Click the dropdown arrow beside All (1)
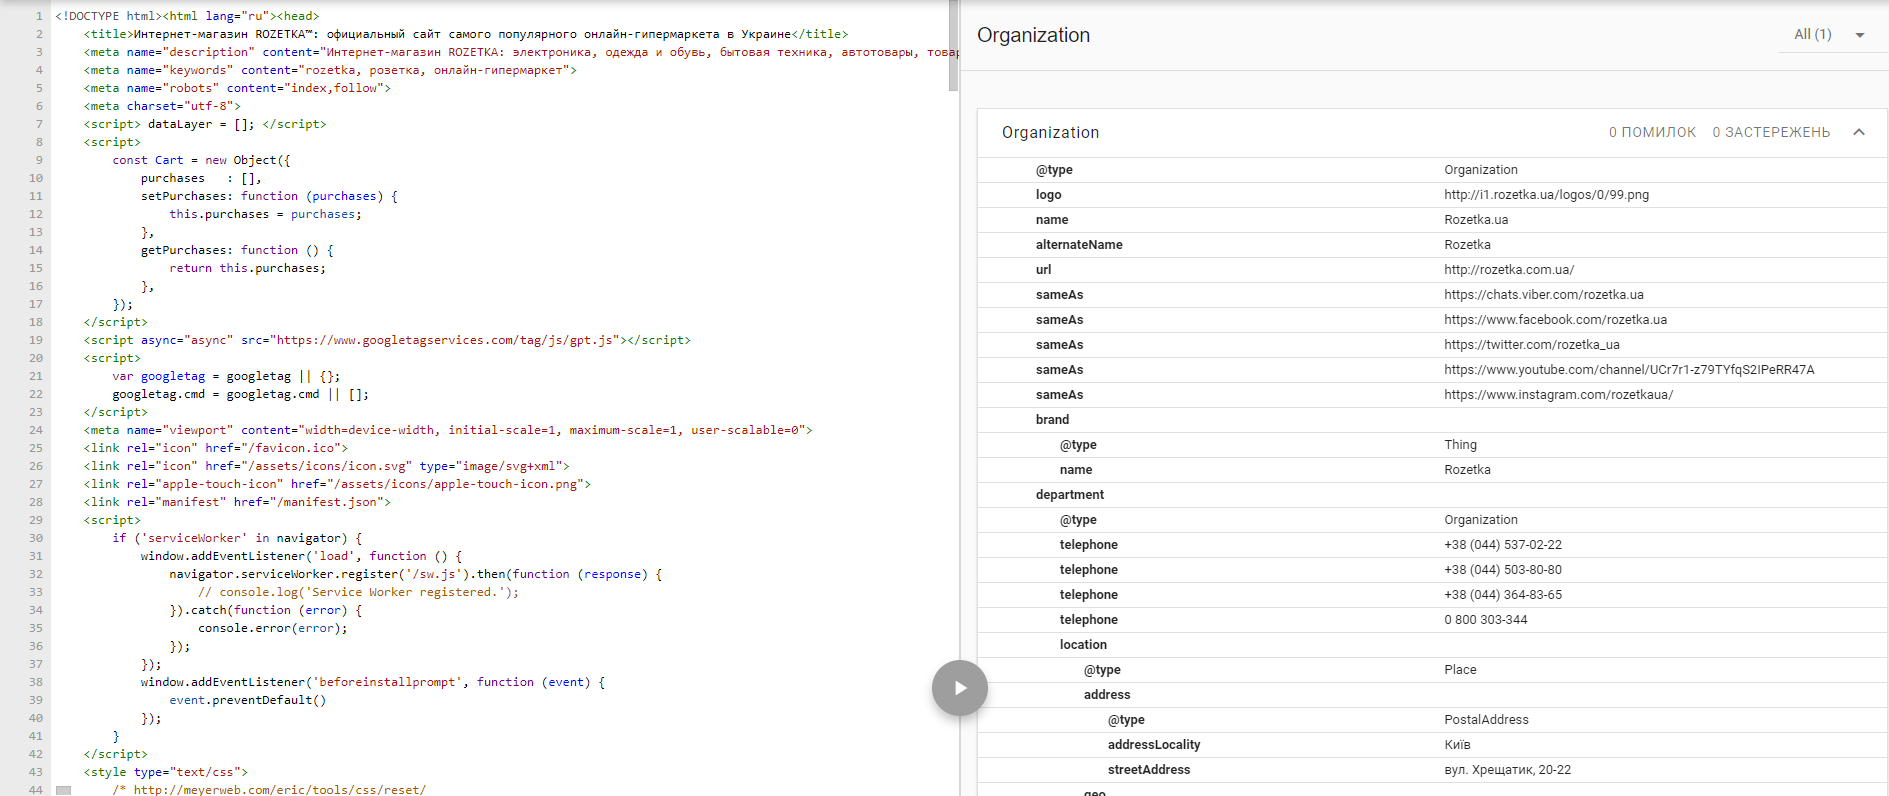The height and width of the screenshot is (796, 1889). [1860, 35]
